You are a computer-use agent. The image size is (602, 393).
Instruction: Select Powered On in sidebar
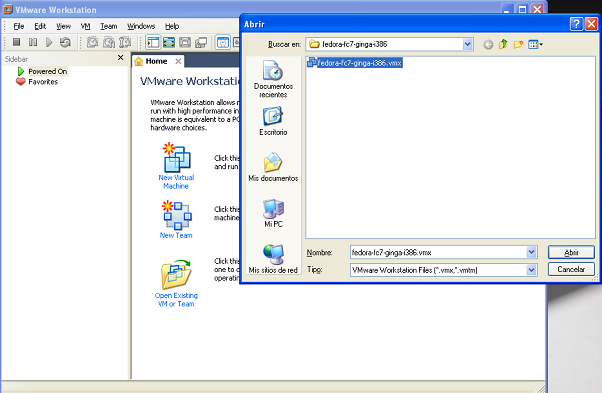pyautogui.click(x=48, y=71)
